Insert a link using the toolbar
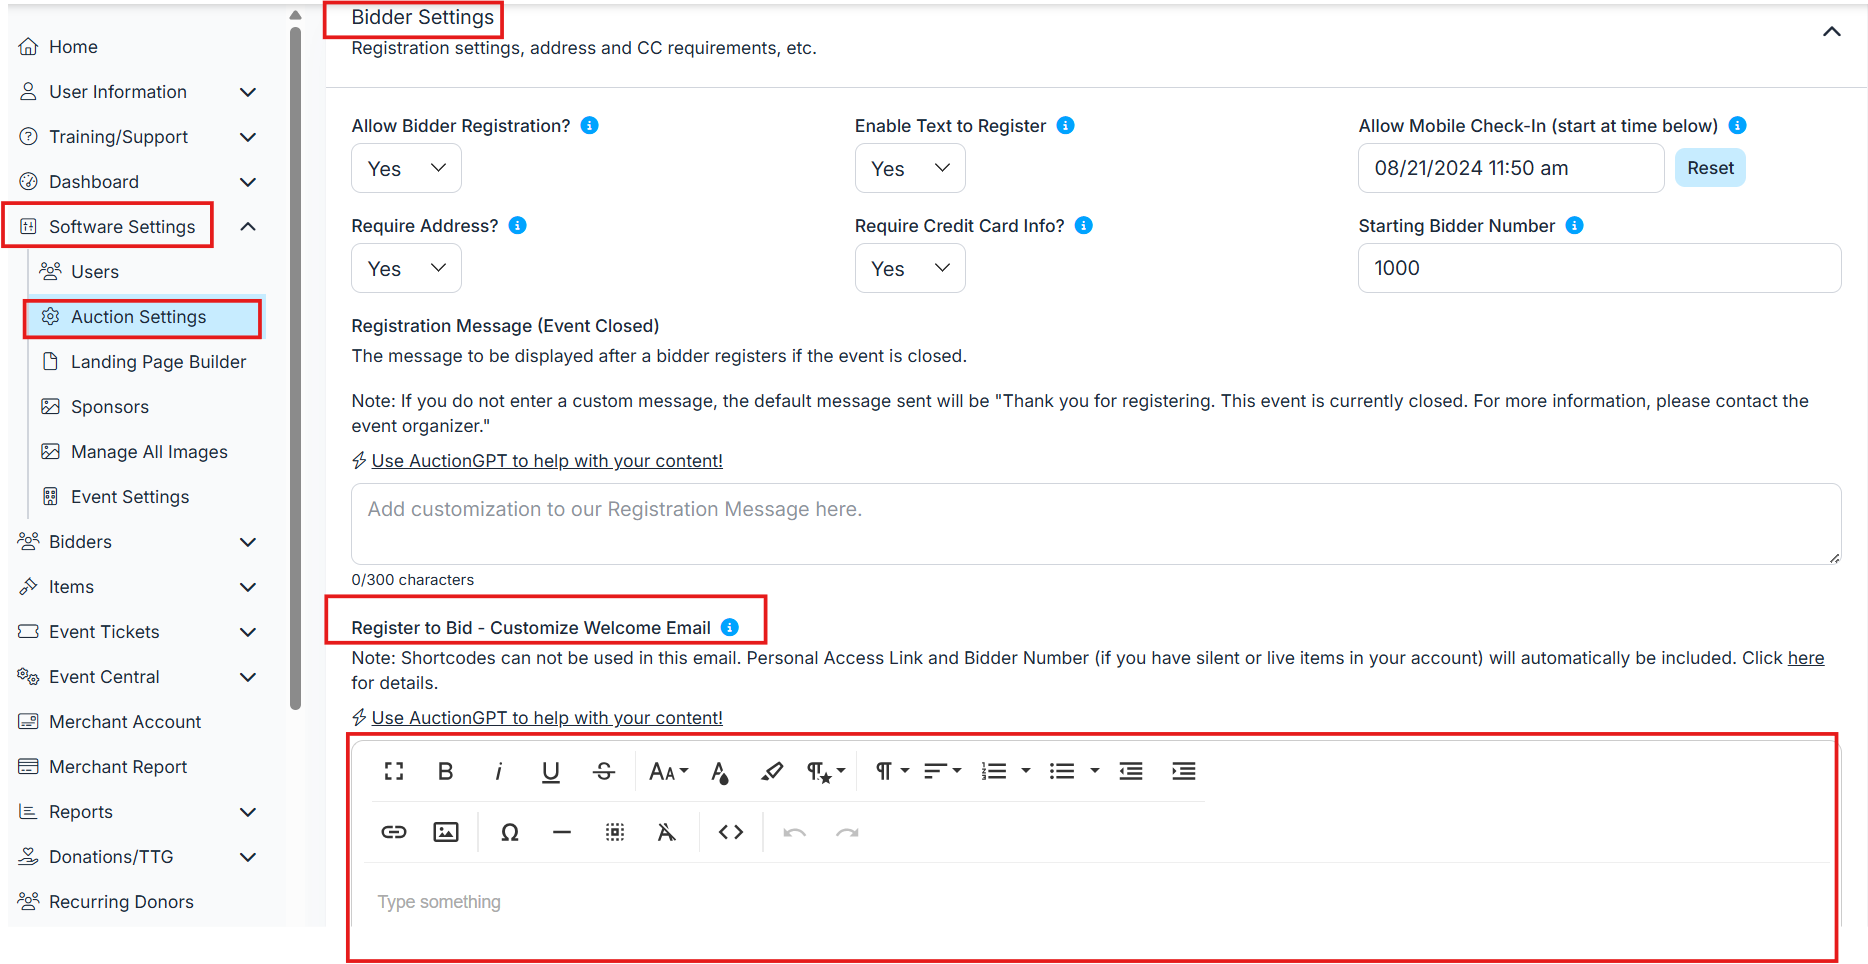This screenshot has width=1868, height=964. (394, 832)
